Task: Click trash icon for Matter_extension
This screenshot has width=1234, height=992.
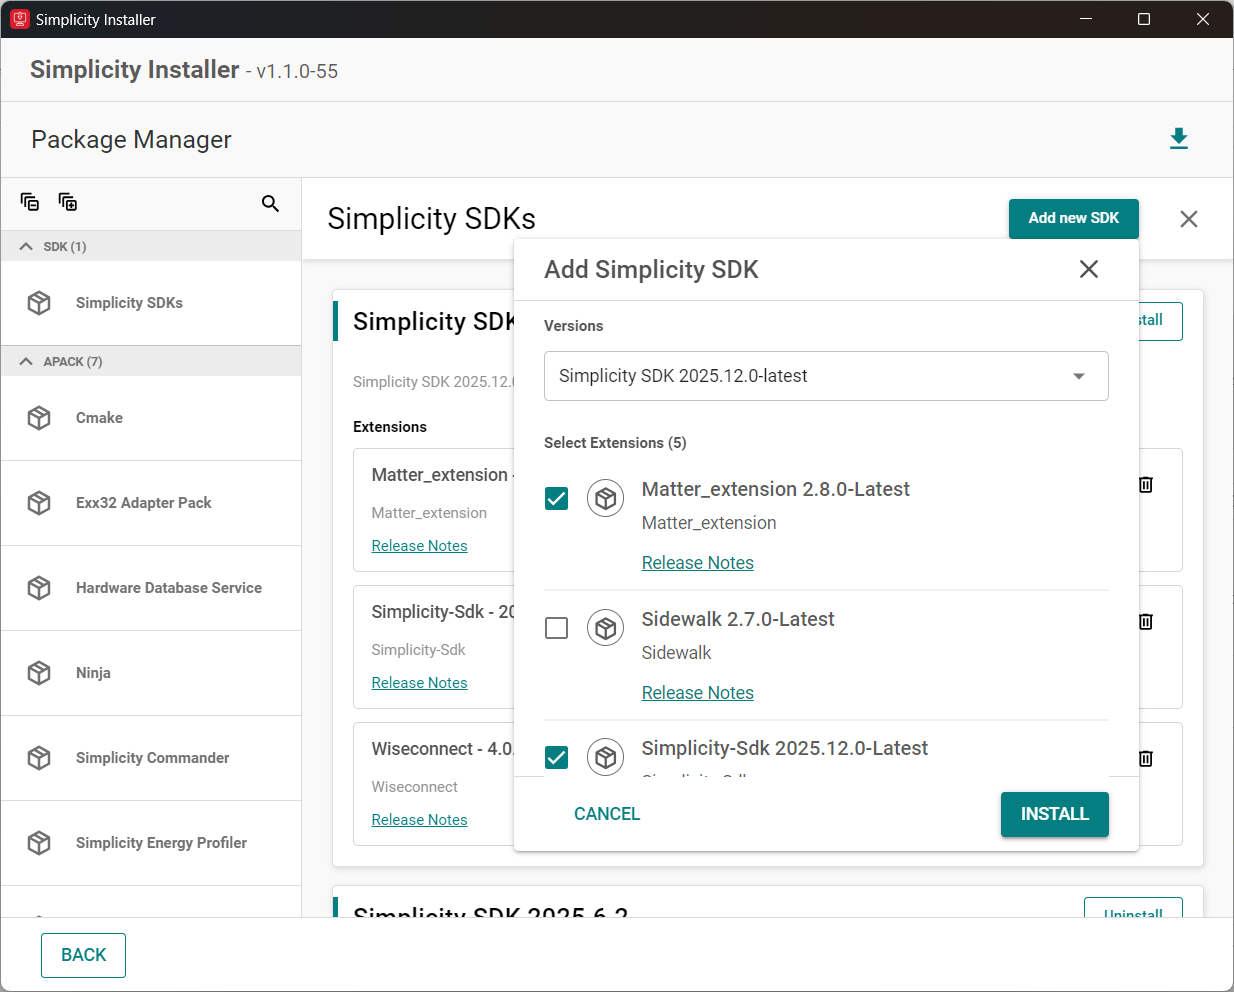Action: (x=1146, y=485)
